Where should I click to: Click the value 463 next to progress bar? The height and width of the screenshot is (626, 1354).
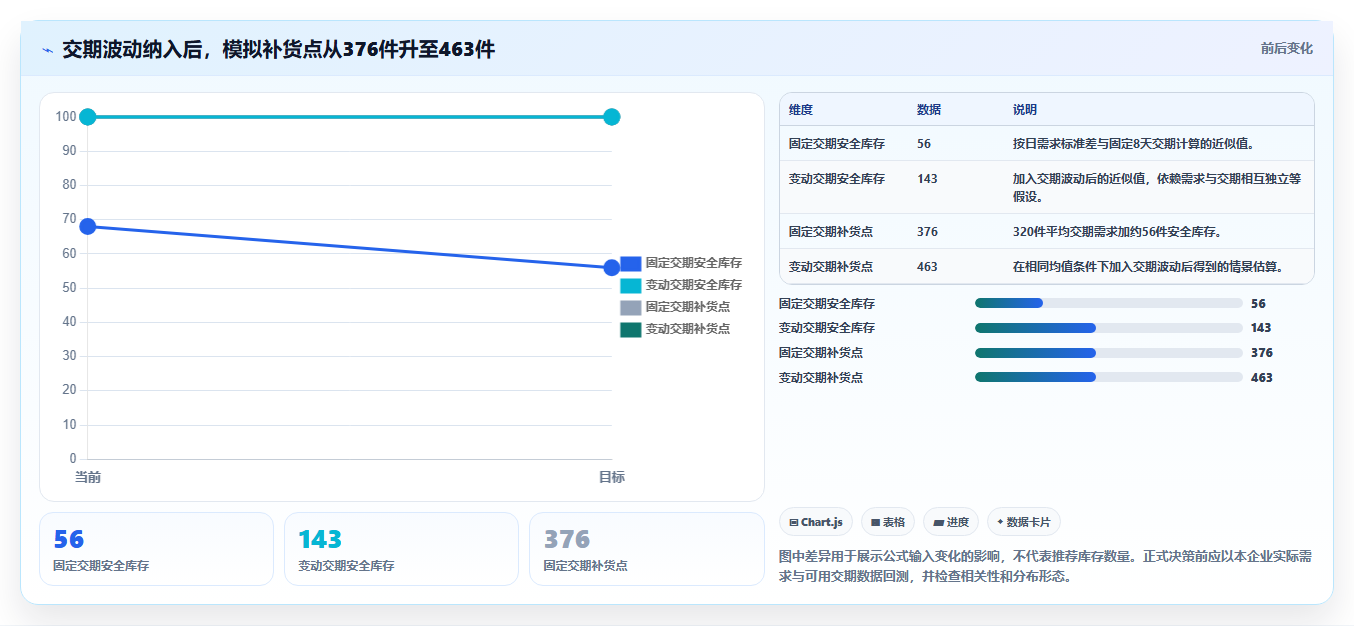pyautogui.click(x=1261, y=378)
